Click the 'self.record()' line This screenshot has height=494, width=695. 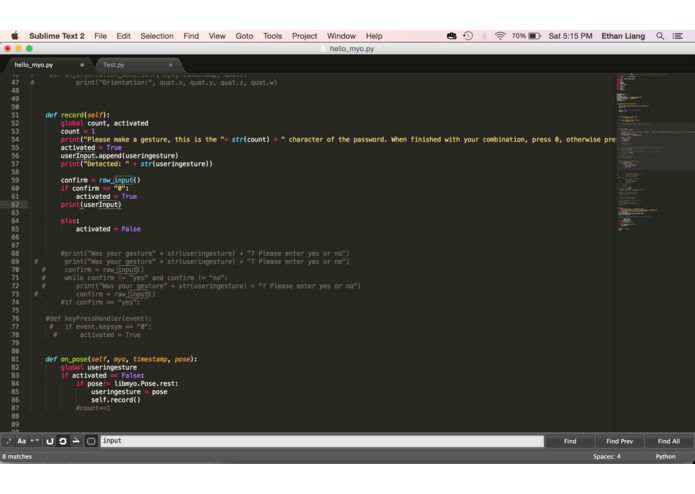tap(116, 400)
